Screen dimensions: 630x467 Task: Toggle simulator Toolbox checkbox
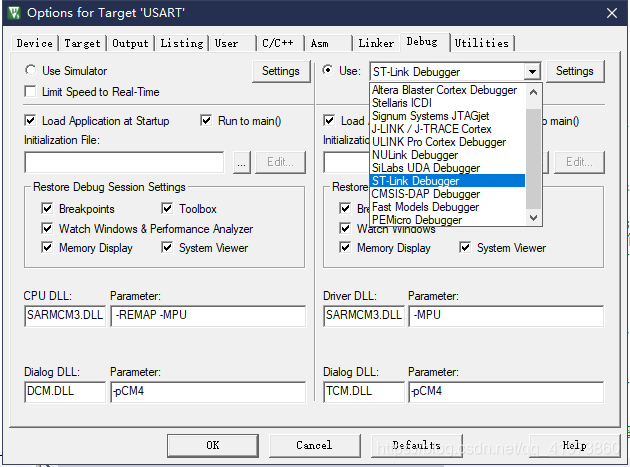point(167,209)
